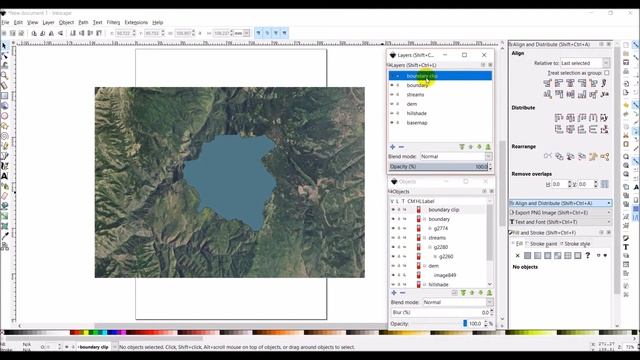Open Relative to Last selected dropdown
Screen dimensions: 640x360
point(585,63)
